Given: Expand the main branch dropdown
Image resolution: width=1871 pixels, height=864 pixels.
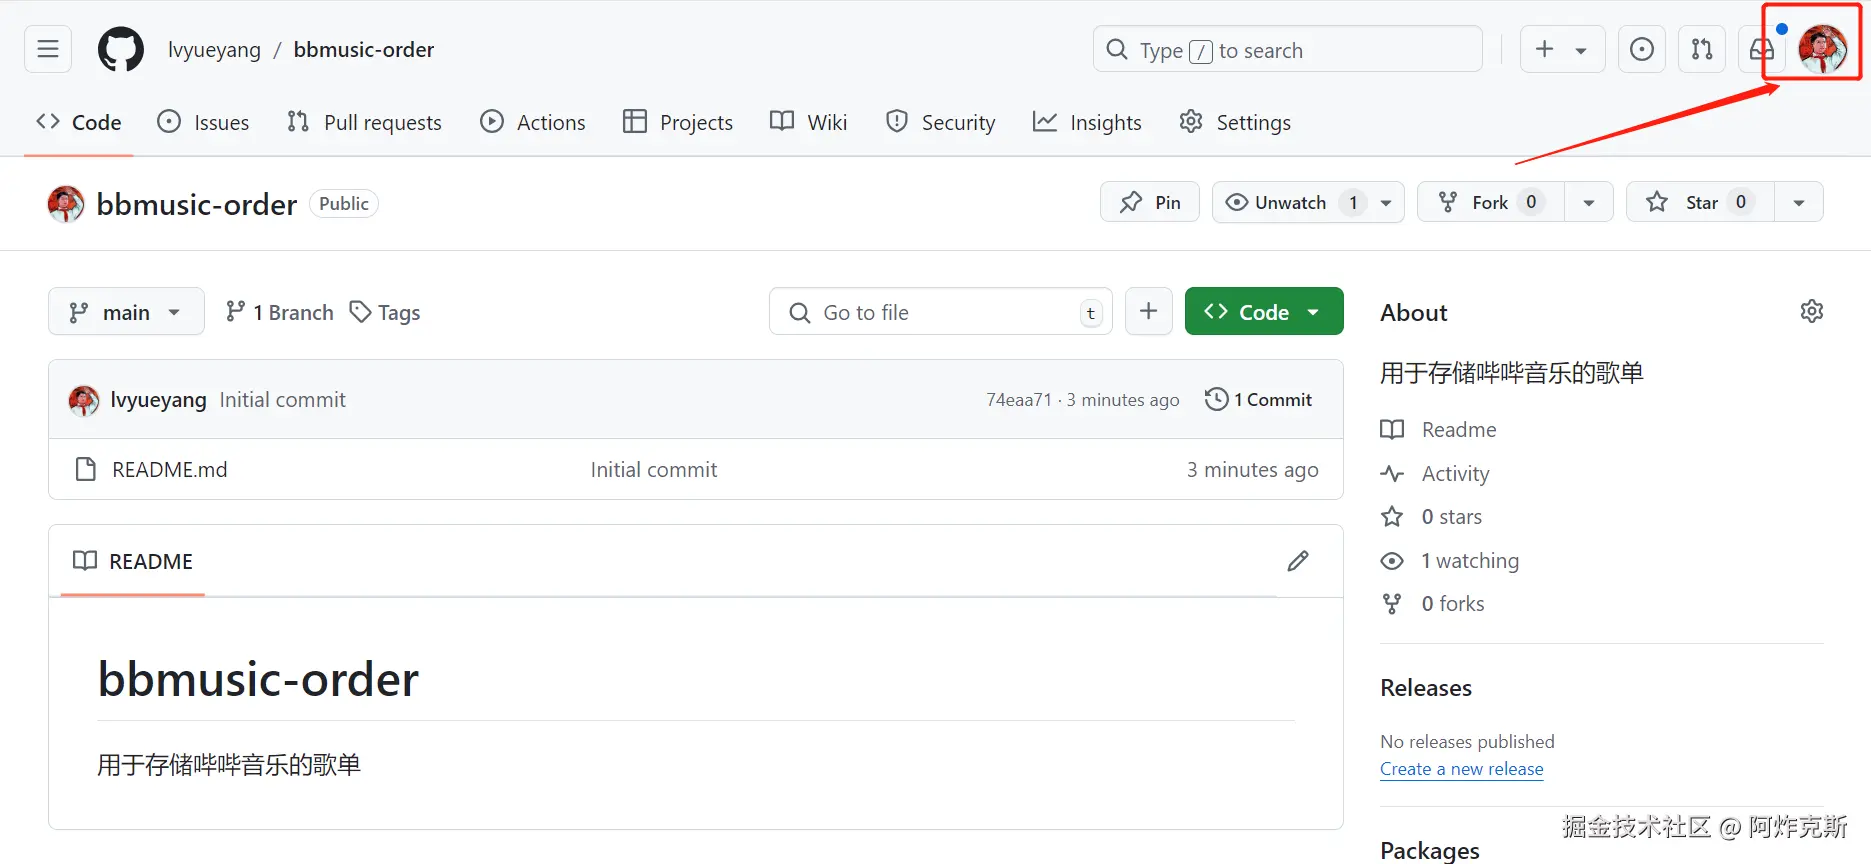Looking at the screenshot, I should coord(126,312).
